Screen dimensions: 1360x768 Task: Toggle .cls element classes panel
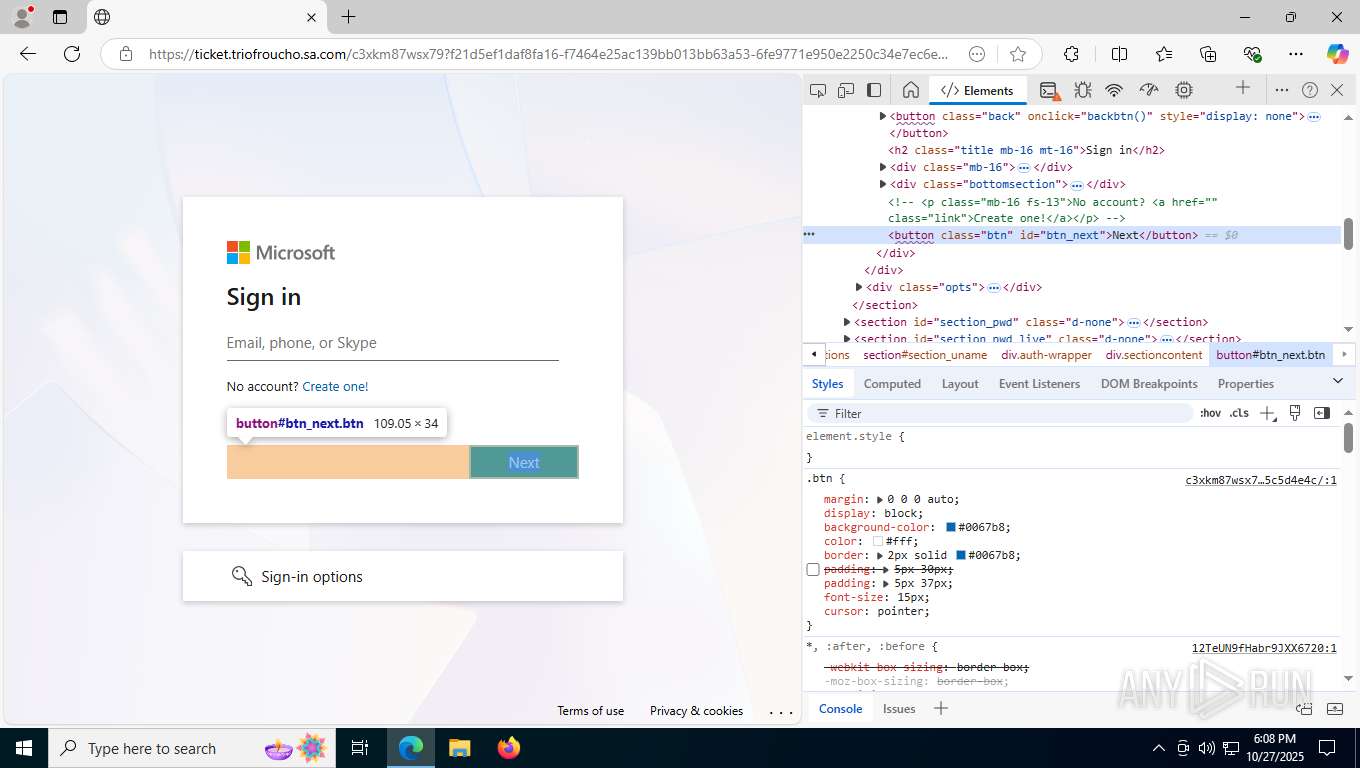point(1239,413)
